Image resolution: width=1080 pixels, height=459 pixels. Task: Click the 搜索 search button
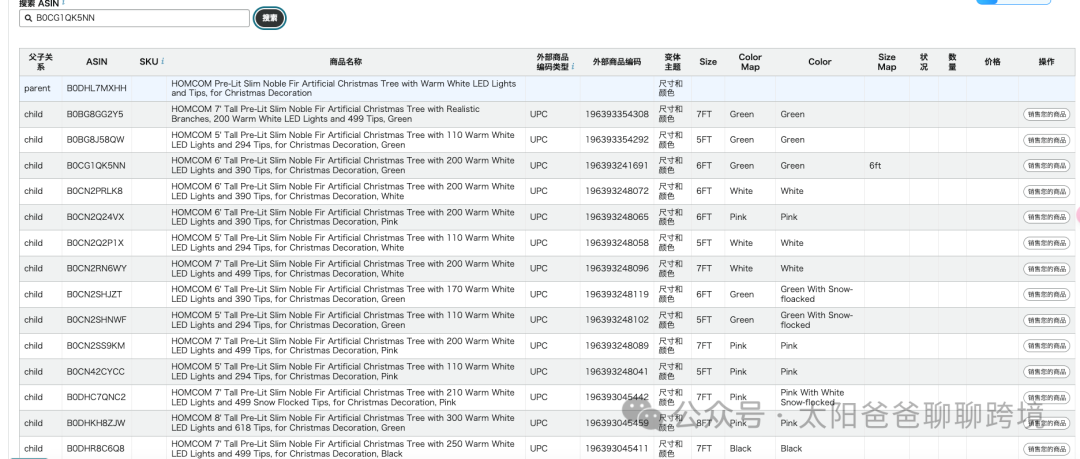pos(269,18)
